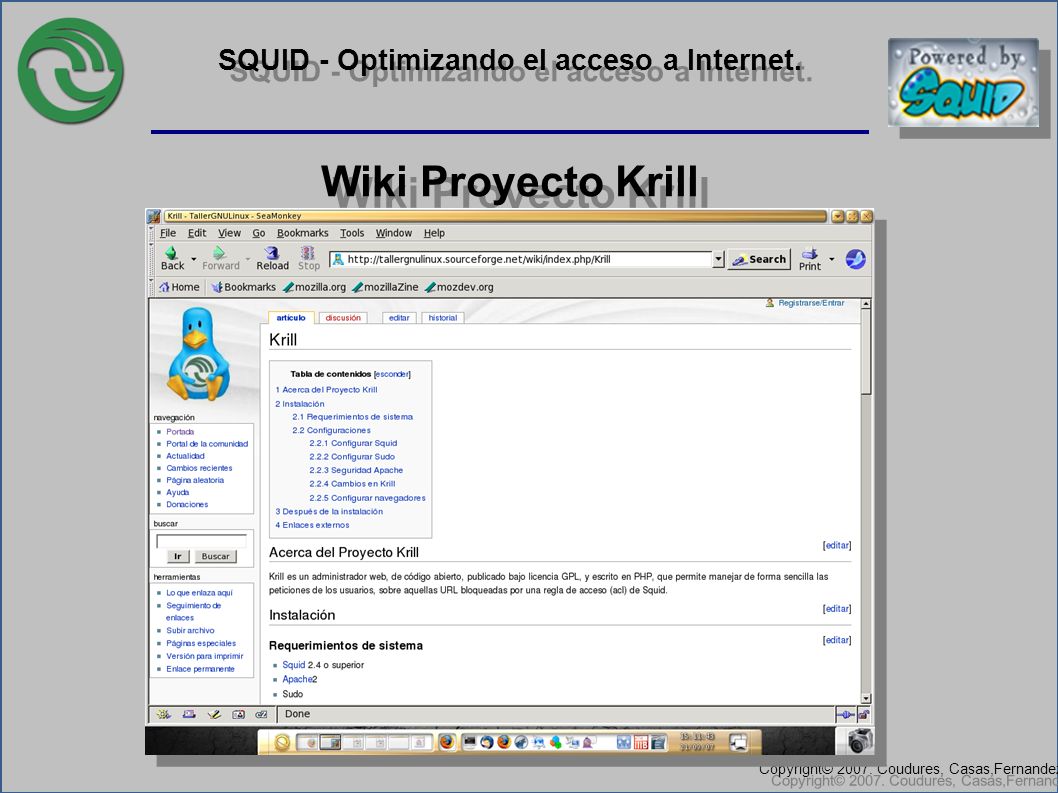Open the mozillaZine bookmark
The image size is (1058, 793).
(385, 287)
